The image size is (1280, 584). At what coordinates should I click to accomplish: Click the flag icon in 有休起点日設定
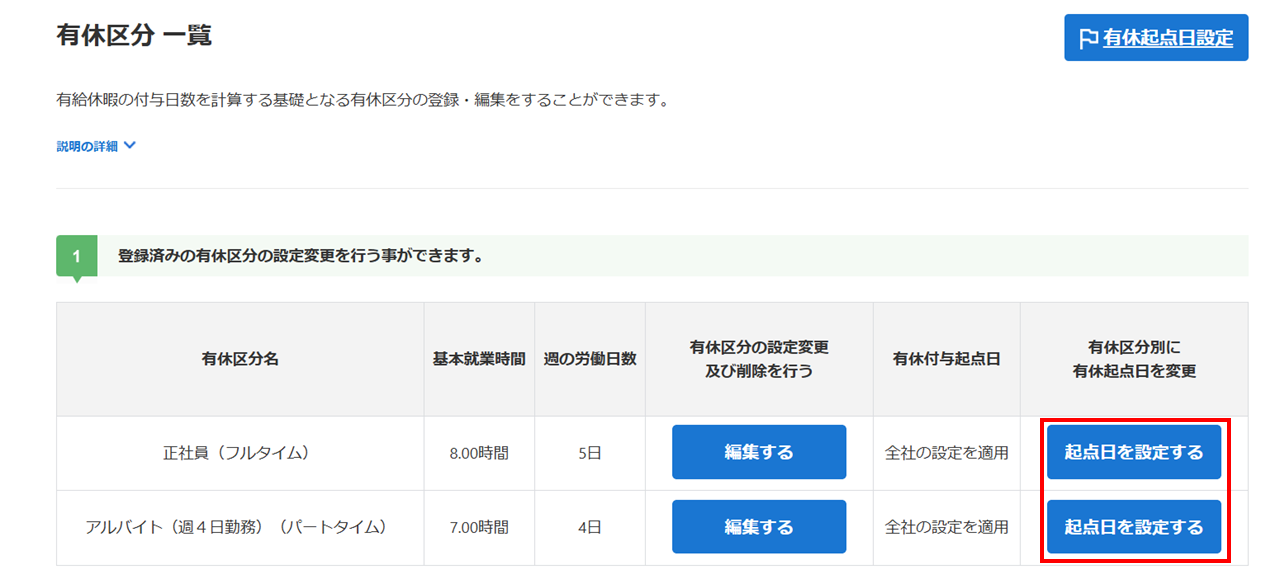(1088, 38)
